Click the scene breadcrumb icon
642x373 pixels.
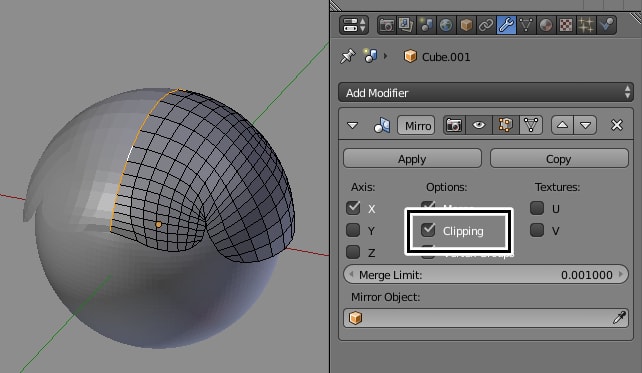coord(371,56)
